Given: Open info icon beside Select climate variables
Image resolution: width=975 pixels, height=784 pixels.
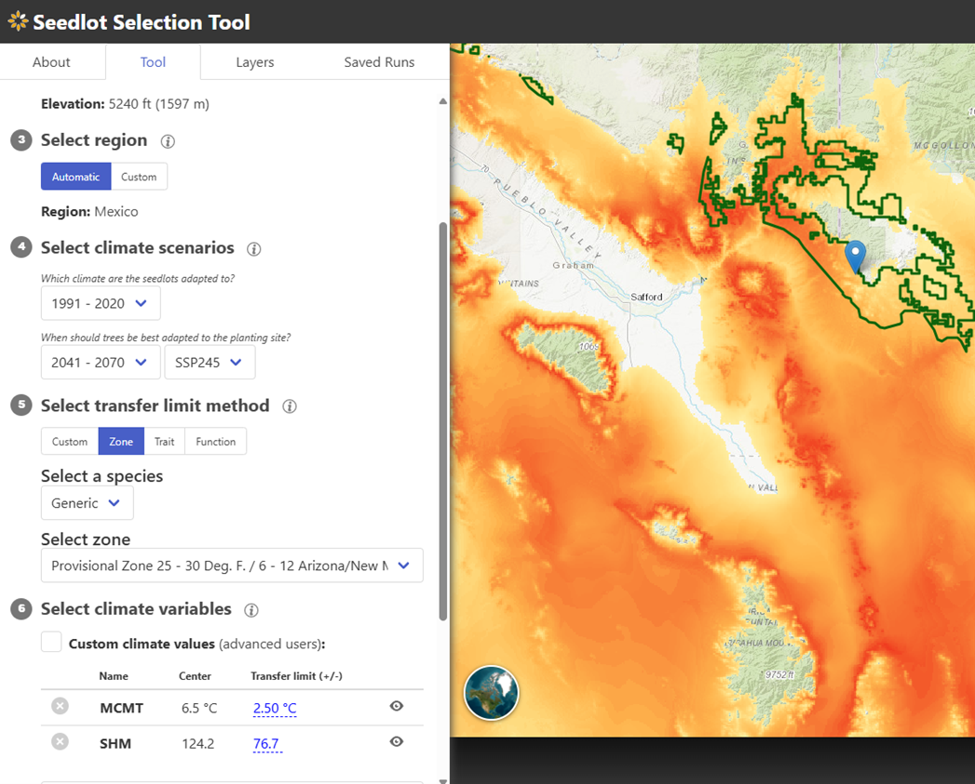Looking at the screenshot, I should coord(251,610).
